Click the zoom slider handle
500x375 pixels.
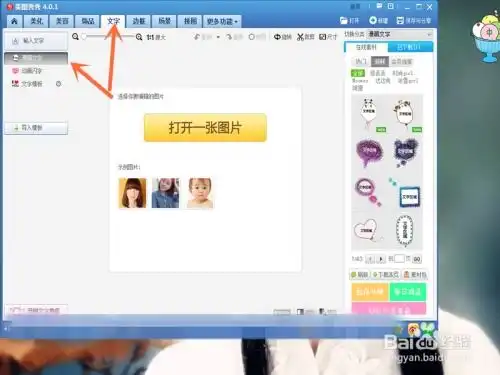pyautogui.click(x=84, y=37)
